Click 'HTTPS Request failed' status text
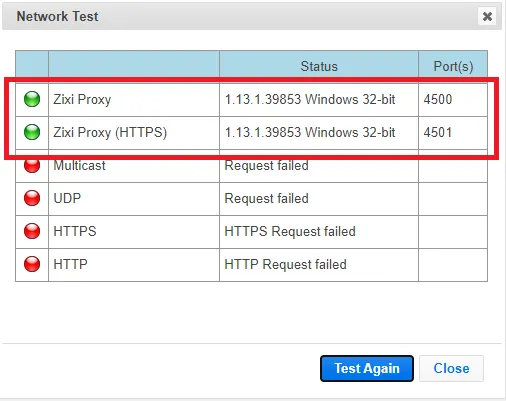Image resolution: width=506 pixels, height=401 pixels. (x=290, y=231)
